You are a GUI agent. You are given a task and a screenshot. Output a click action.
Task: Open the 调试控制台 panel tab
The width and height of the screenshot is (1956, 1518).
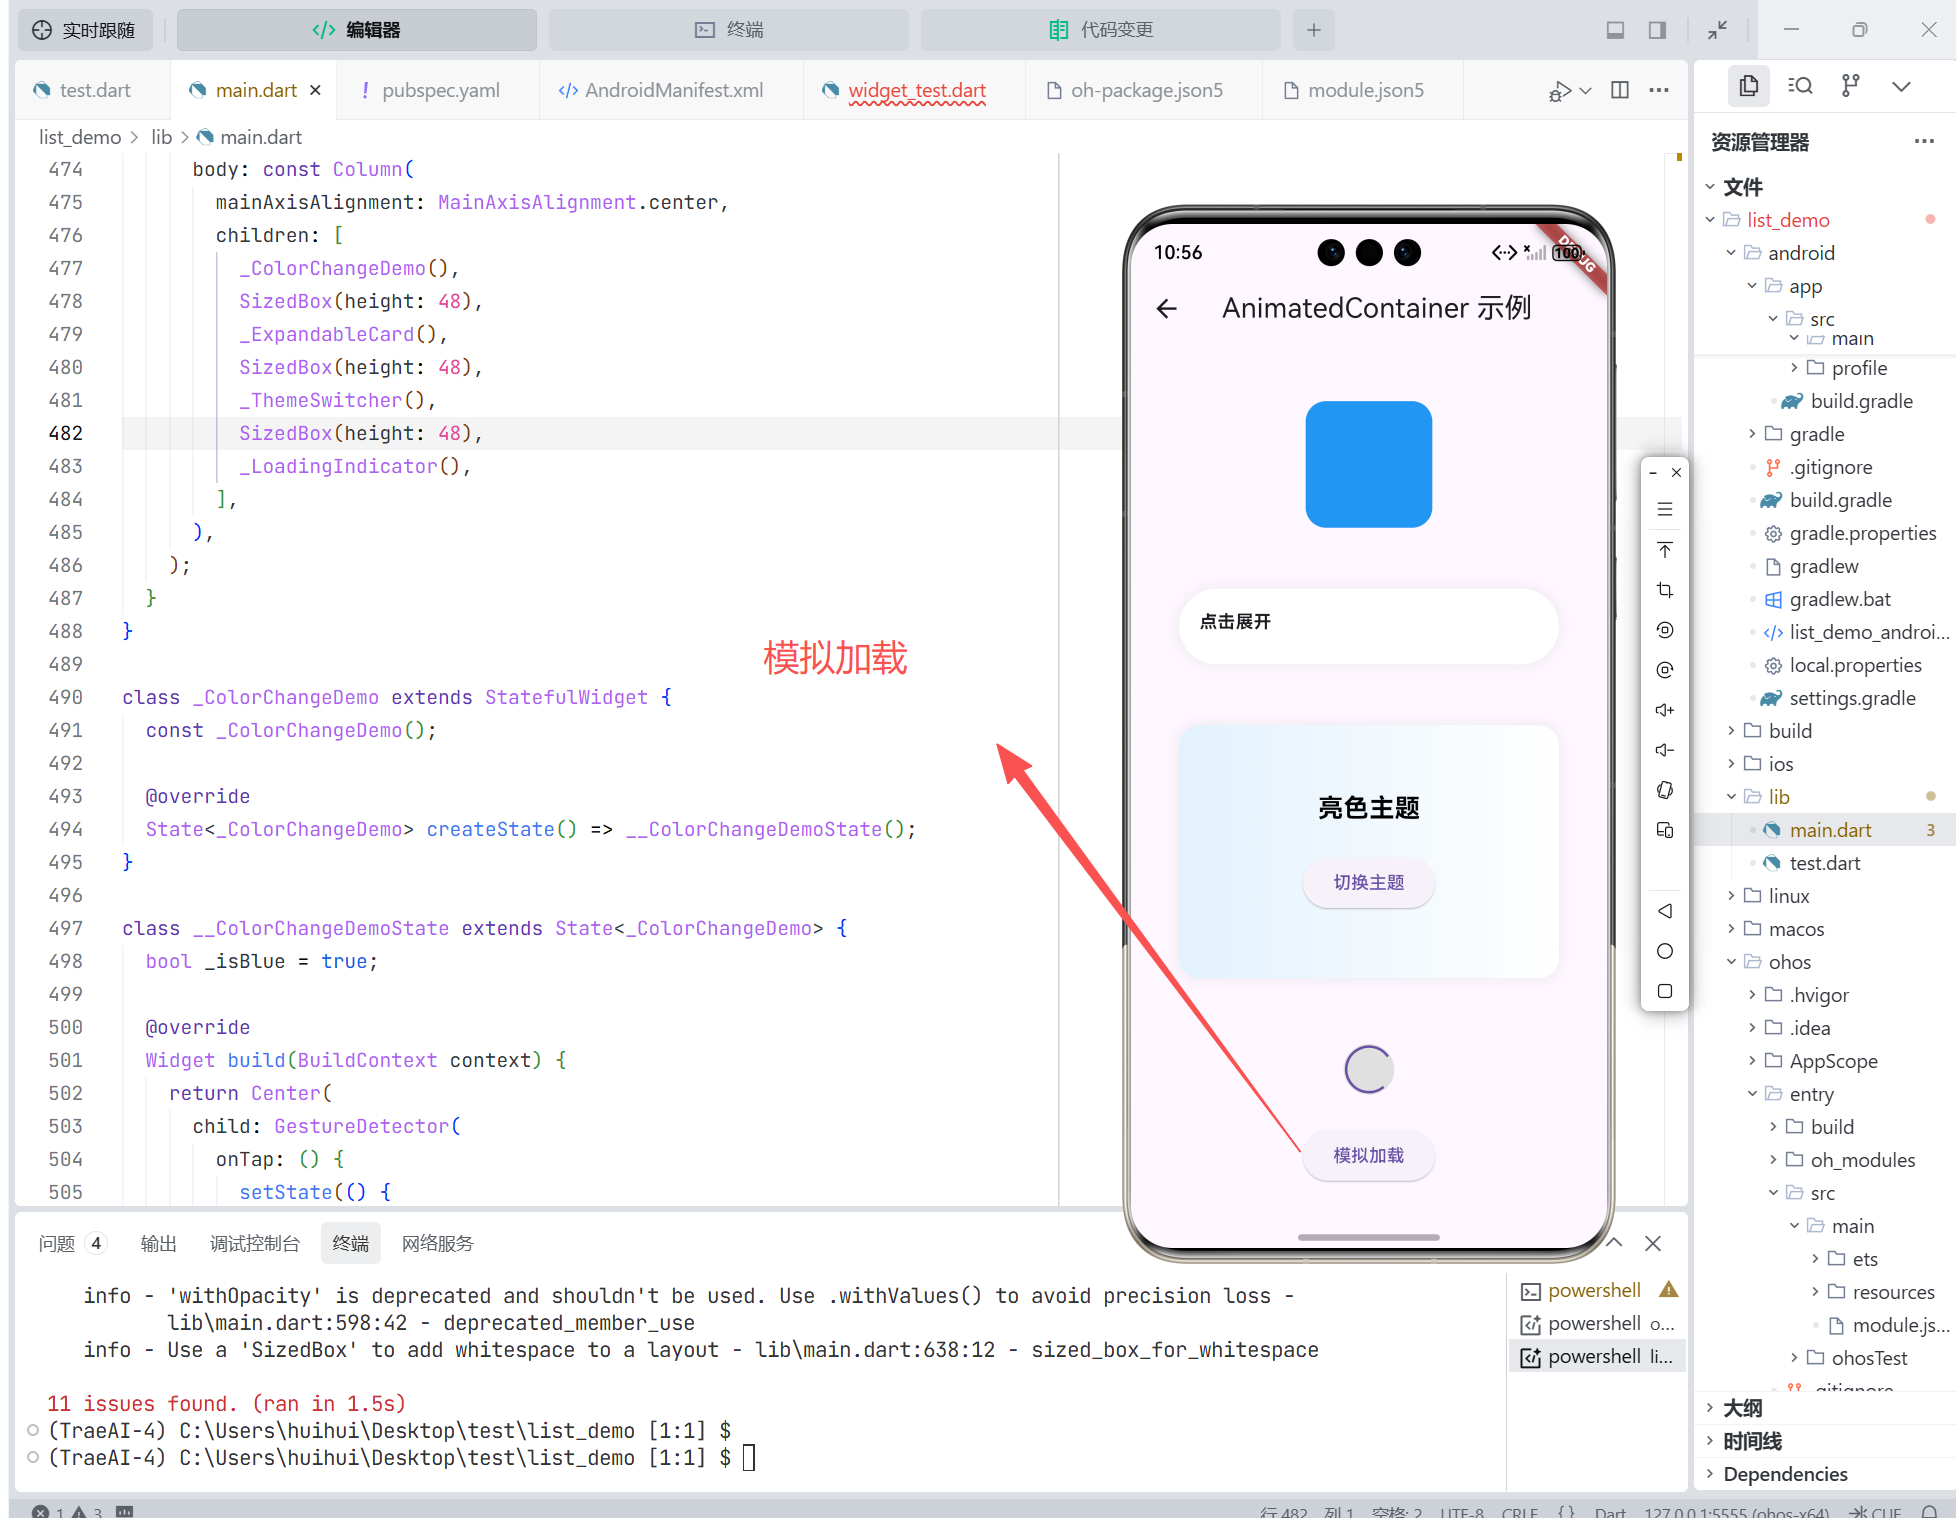tap(254, 1243)
